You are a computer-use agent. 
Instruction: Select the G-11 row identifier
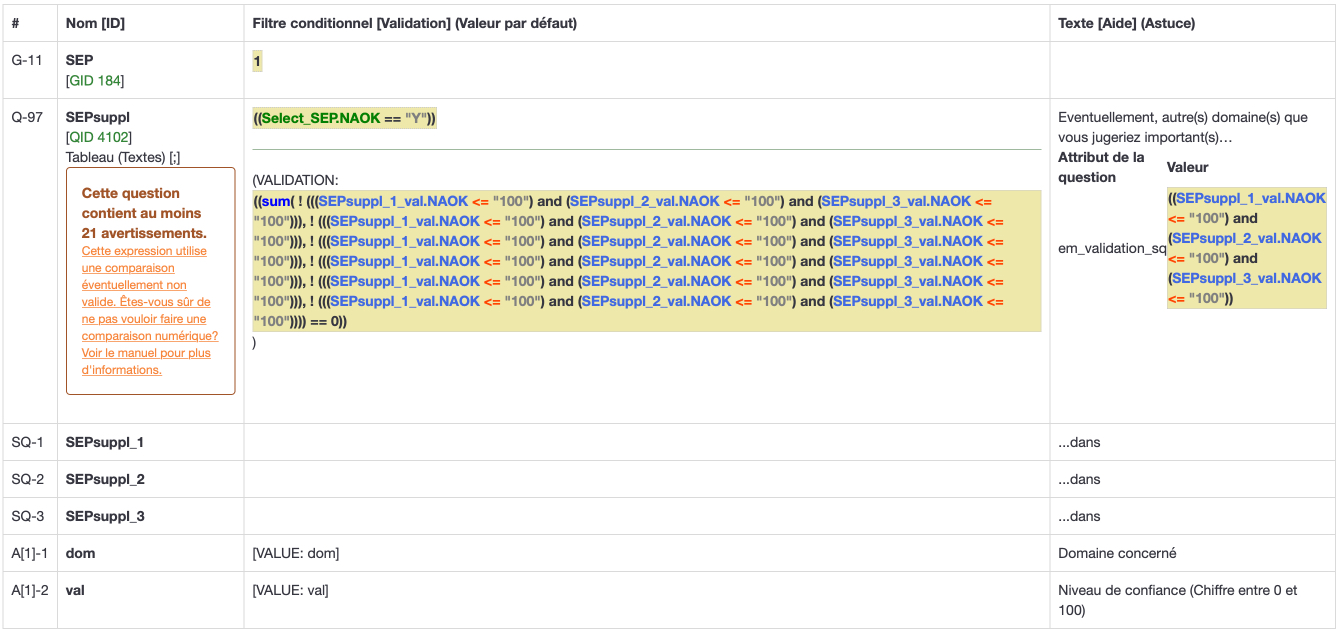click(x=27, y=60)
